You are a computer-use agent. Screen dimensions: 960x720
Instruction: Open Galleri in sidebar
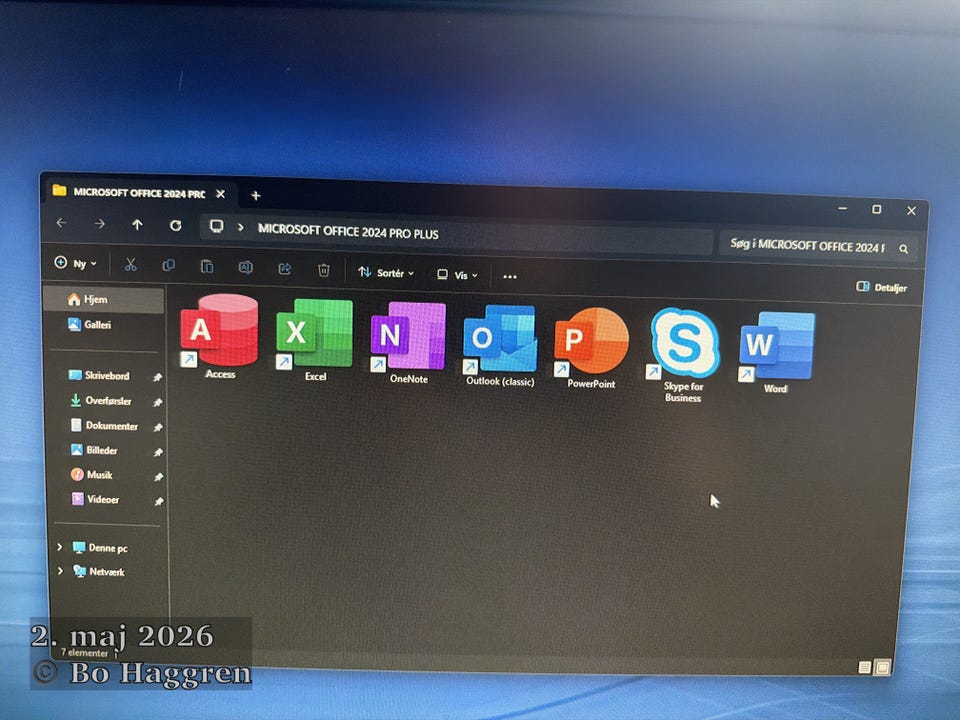(x=89, y=324)
